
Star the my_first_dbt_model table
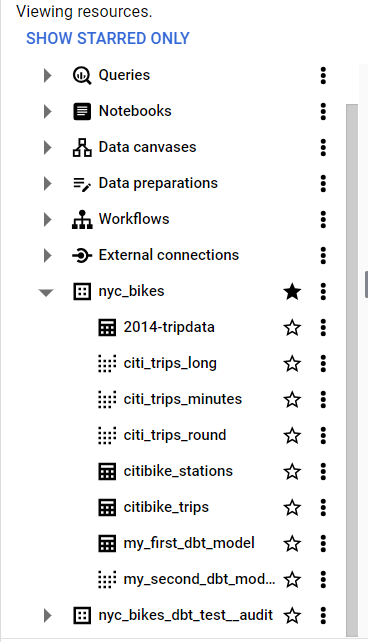pyautogui.click(x=292, y=544)
